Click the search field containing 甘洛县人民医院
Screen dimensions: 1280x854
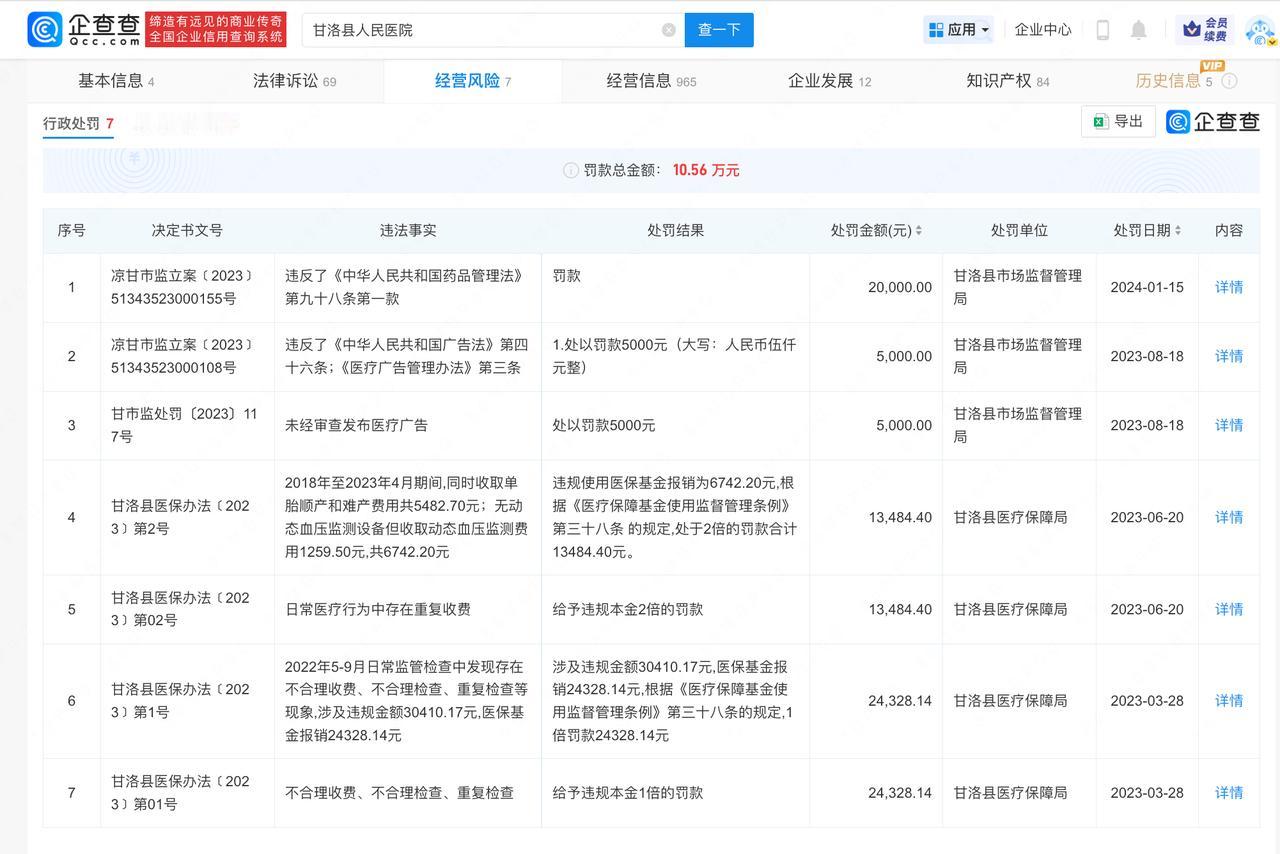point(480,30)
